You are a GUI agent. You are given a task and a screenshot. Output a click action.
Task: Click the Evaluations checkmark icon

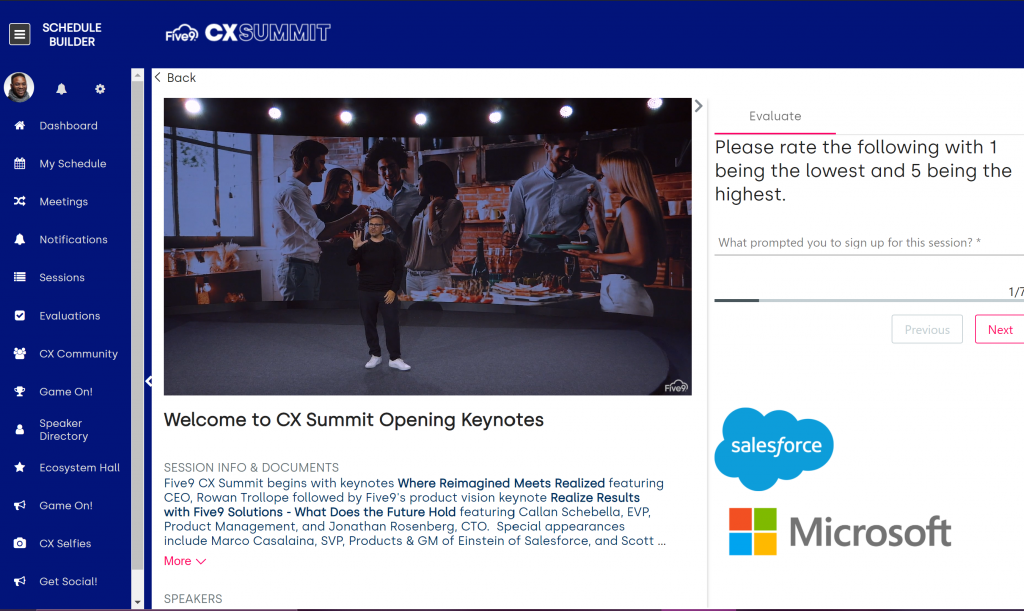click(20, 315)
